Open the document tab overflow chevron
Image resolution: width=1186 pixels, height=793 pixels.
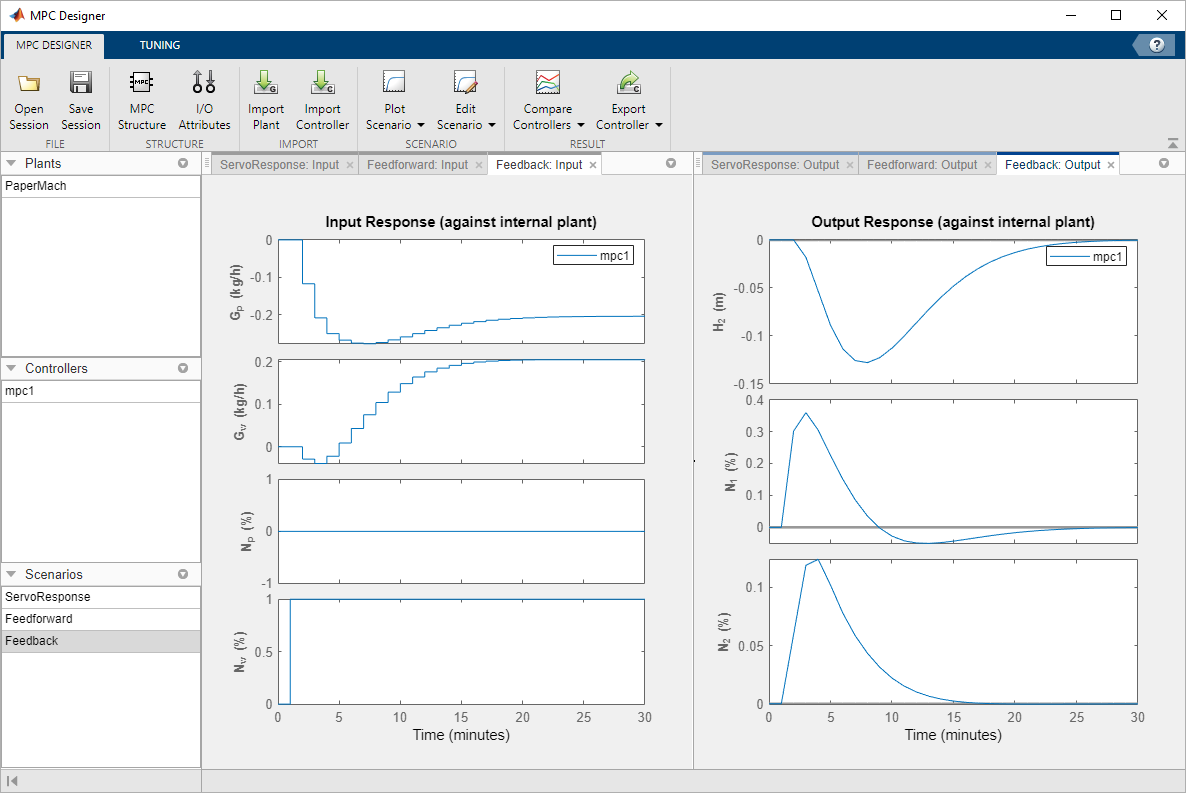tap(671, 163)
